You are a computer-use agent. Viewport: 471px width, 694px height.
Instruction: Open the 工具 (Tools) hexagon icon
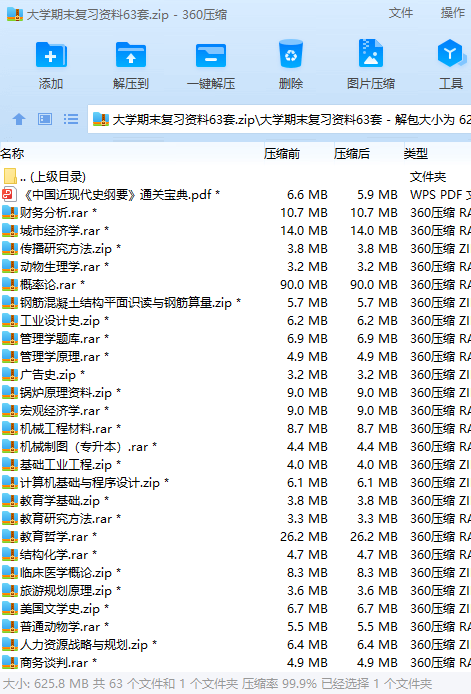pos(451,53)
